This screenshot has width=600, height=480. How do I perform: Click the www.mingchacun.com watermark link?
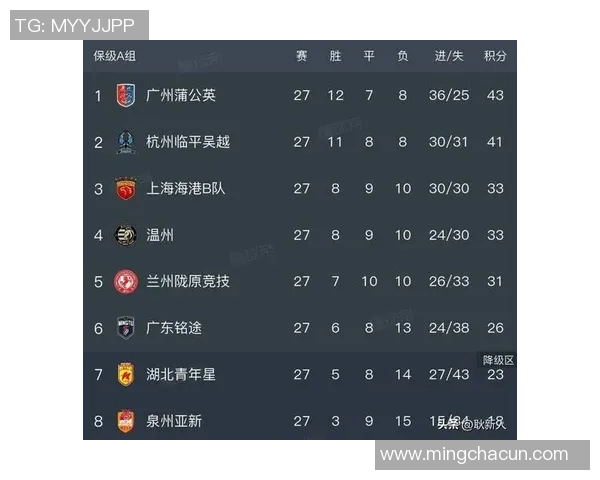tap(474, 455)
